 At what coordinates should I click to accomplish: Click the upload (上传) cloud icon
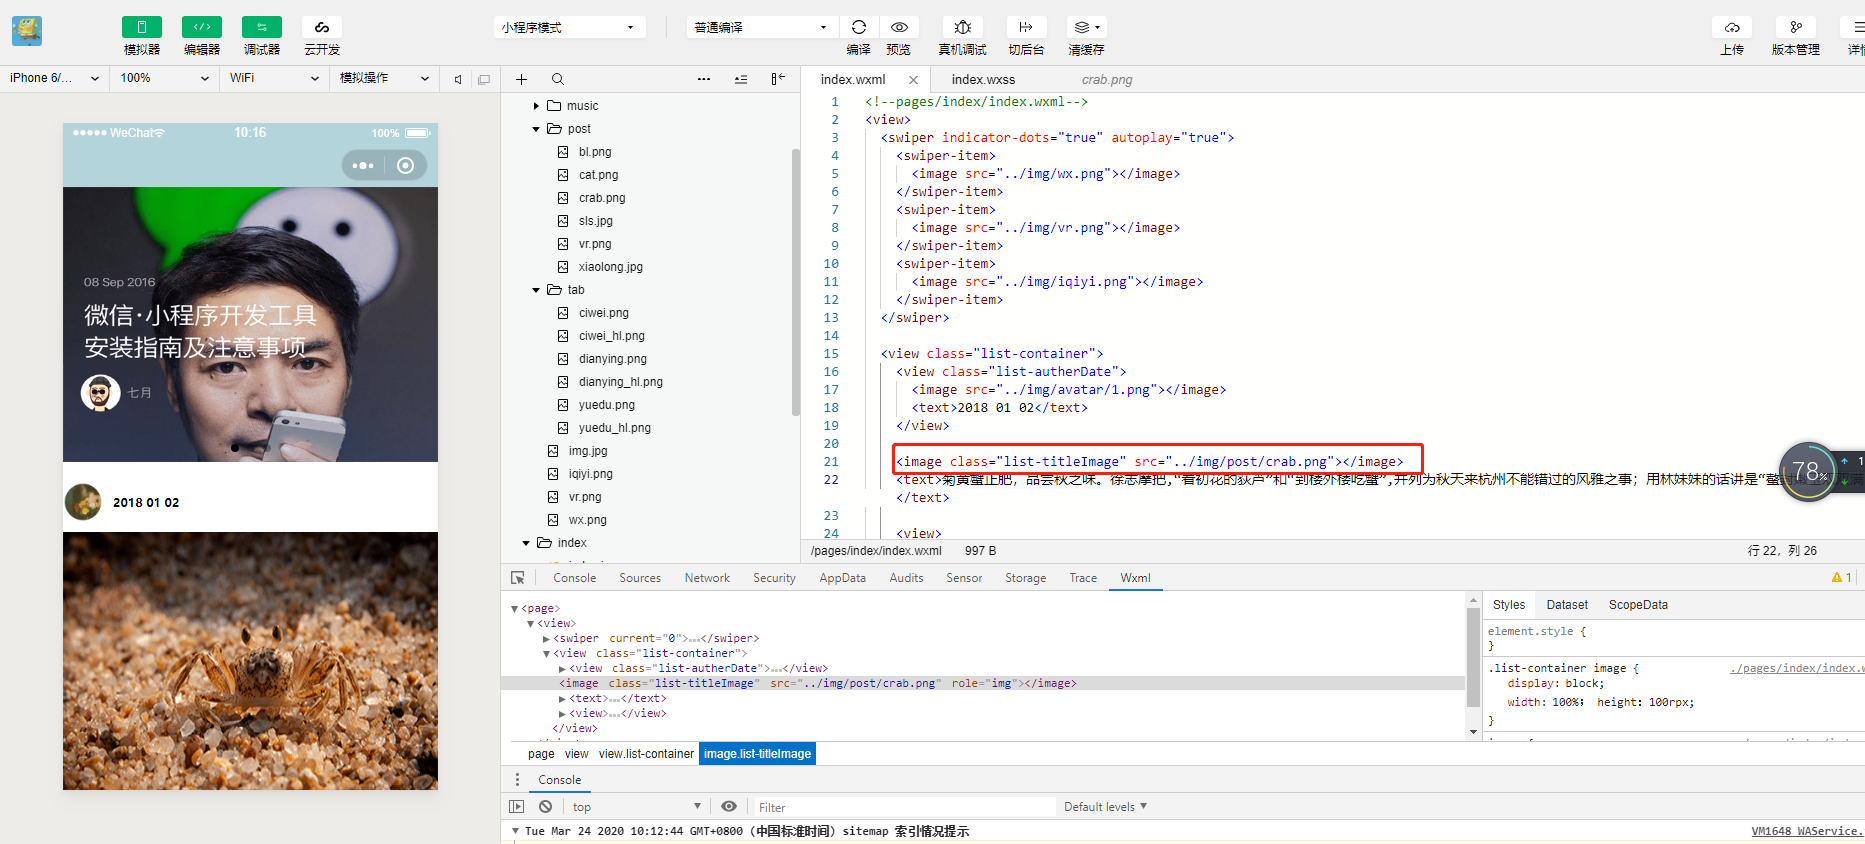[1732, 27]
